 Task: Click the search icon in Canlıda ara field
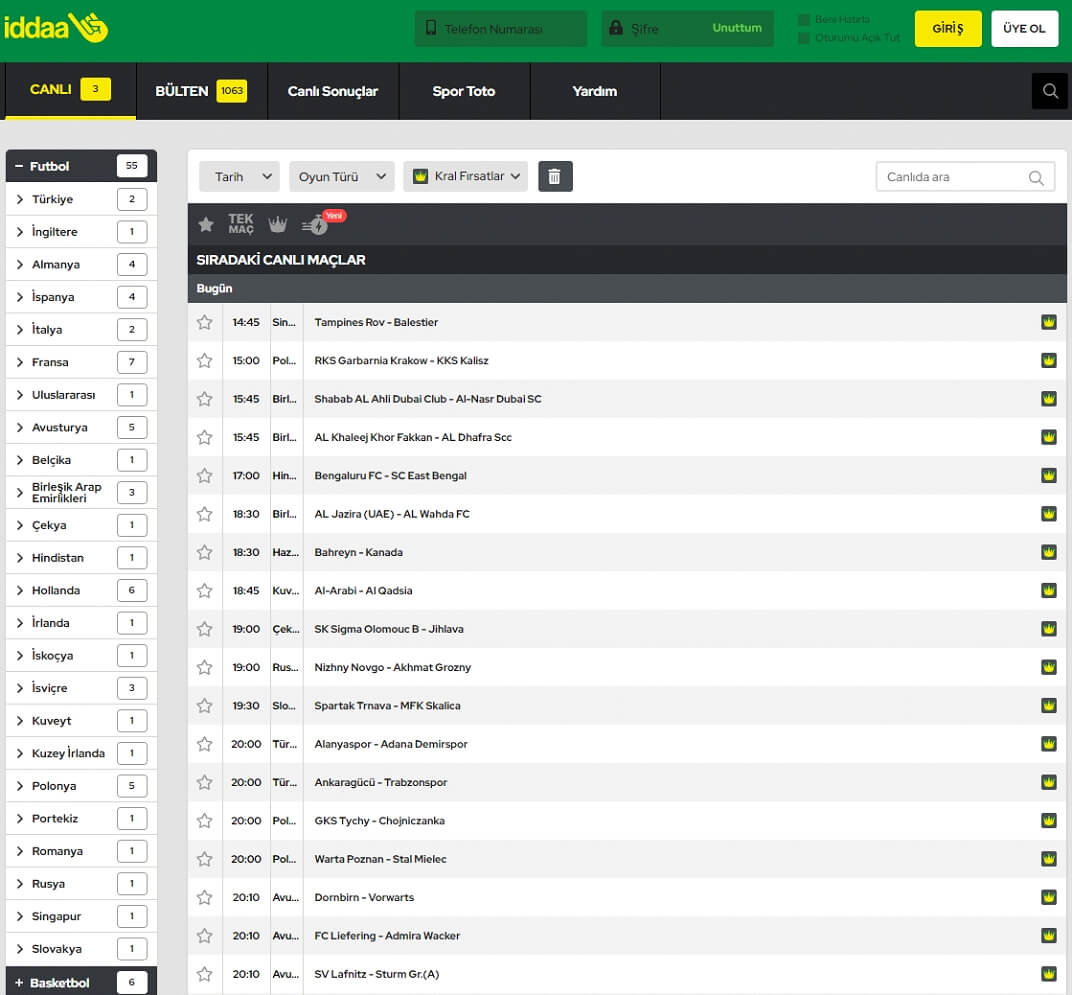click(1036, 178)
